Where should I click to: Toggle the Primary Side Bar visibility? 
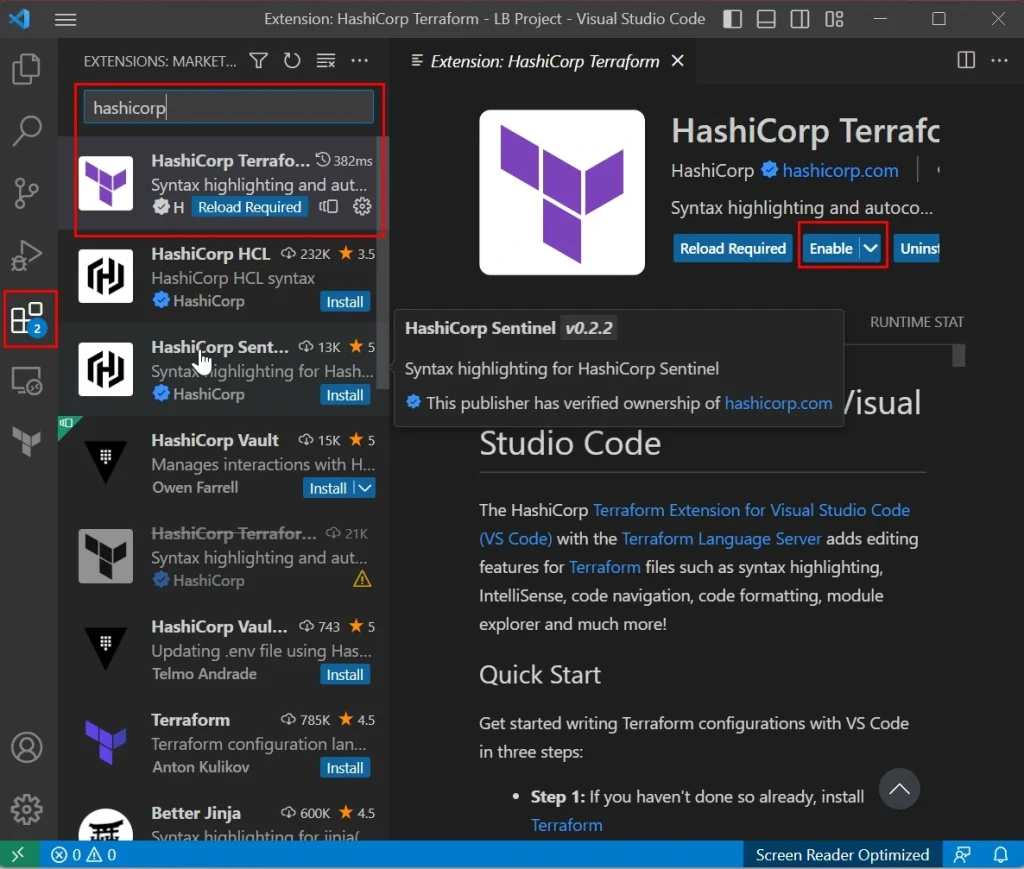pos(732,19)
